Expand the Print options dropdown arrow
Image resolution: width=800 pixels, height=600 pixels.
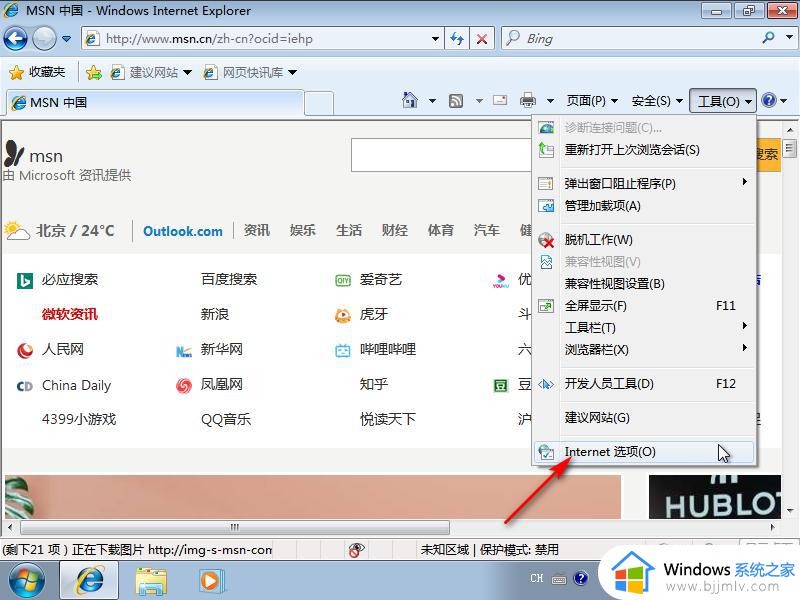tap(550, 101)
